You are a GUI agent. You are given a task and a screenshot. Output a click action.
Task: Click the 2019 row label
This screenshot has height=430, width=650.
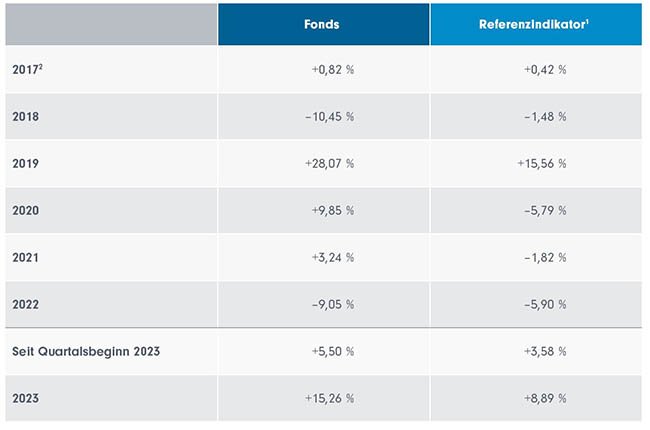(27, 164)
